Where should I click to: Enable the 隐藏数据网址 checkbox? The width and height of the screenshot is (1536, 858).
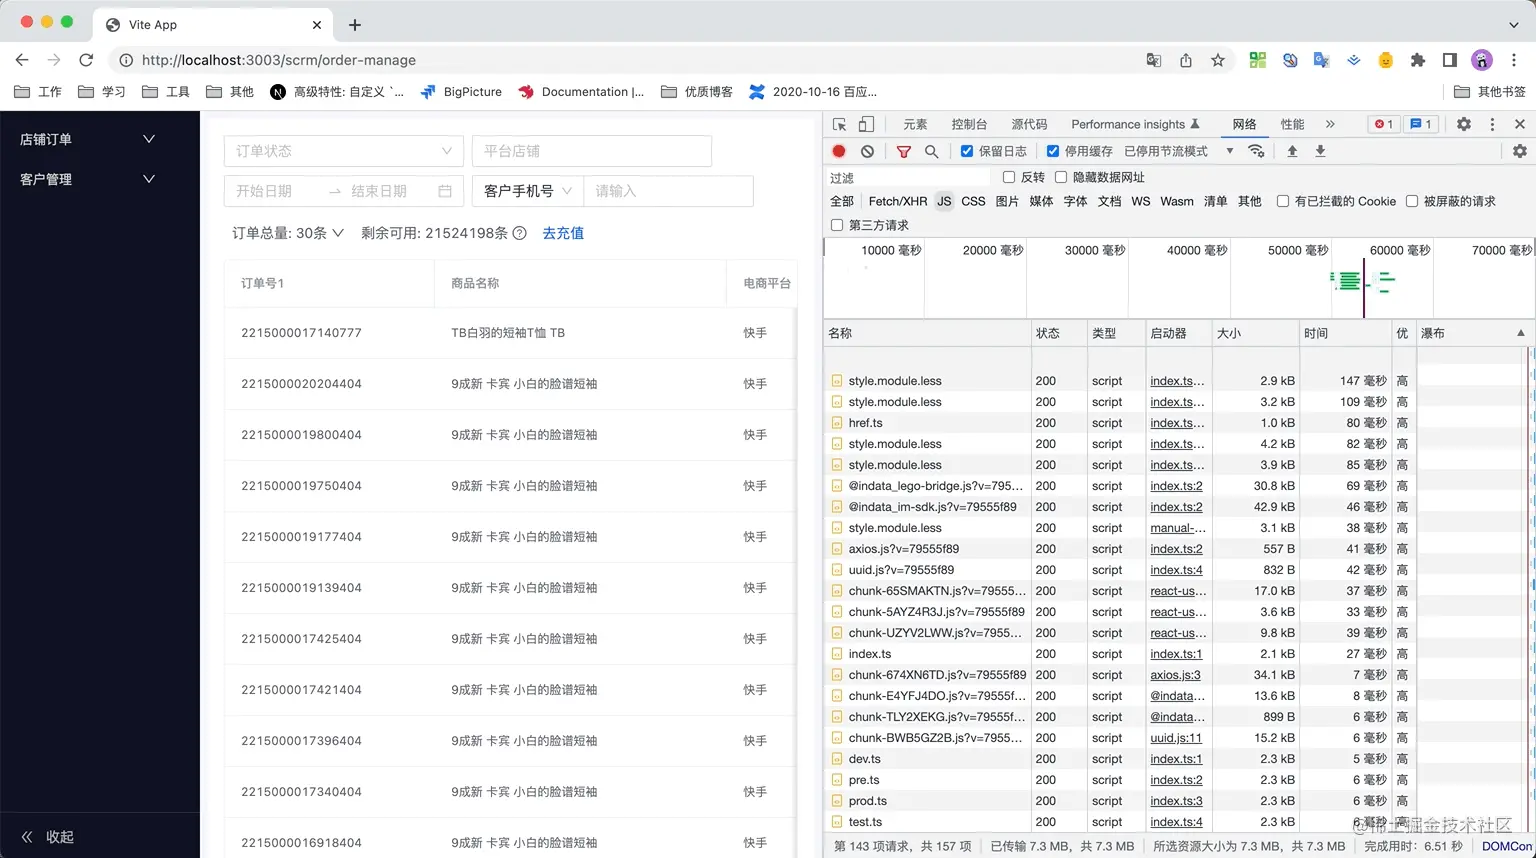point(1061,177)
